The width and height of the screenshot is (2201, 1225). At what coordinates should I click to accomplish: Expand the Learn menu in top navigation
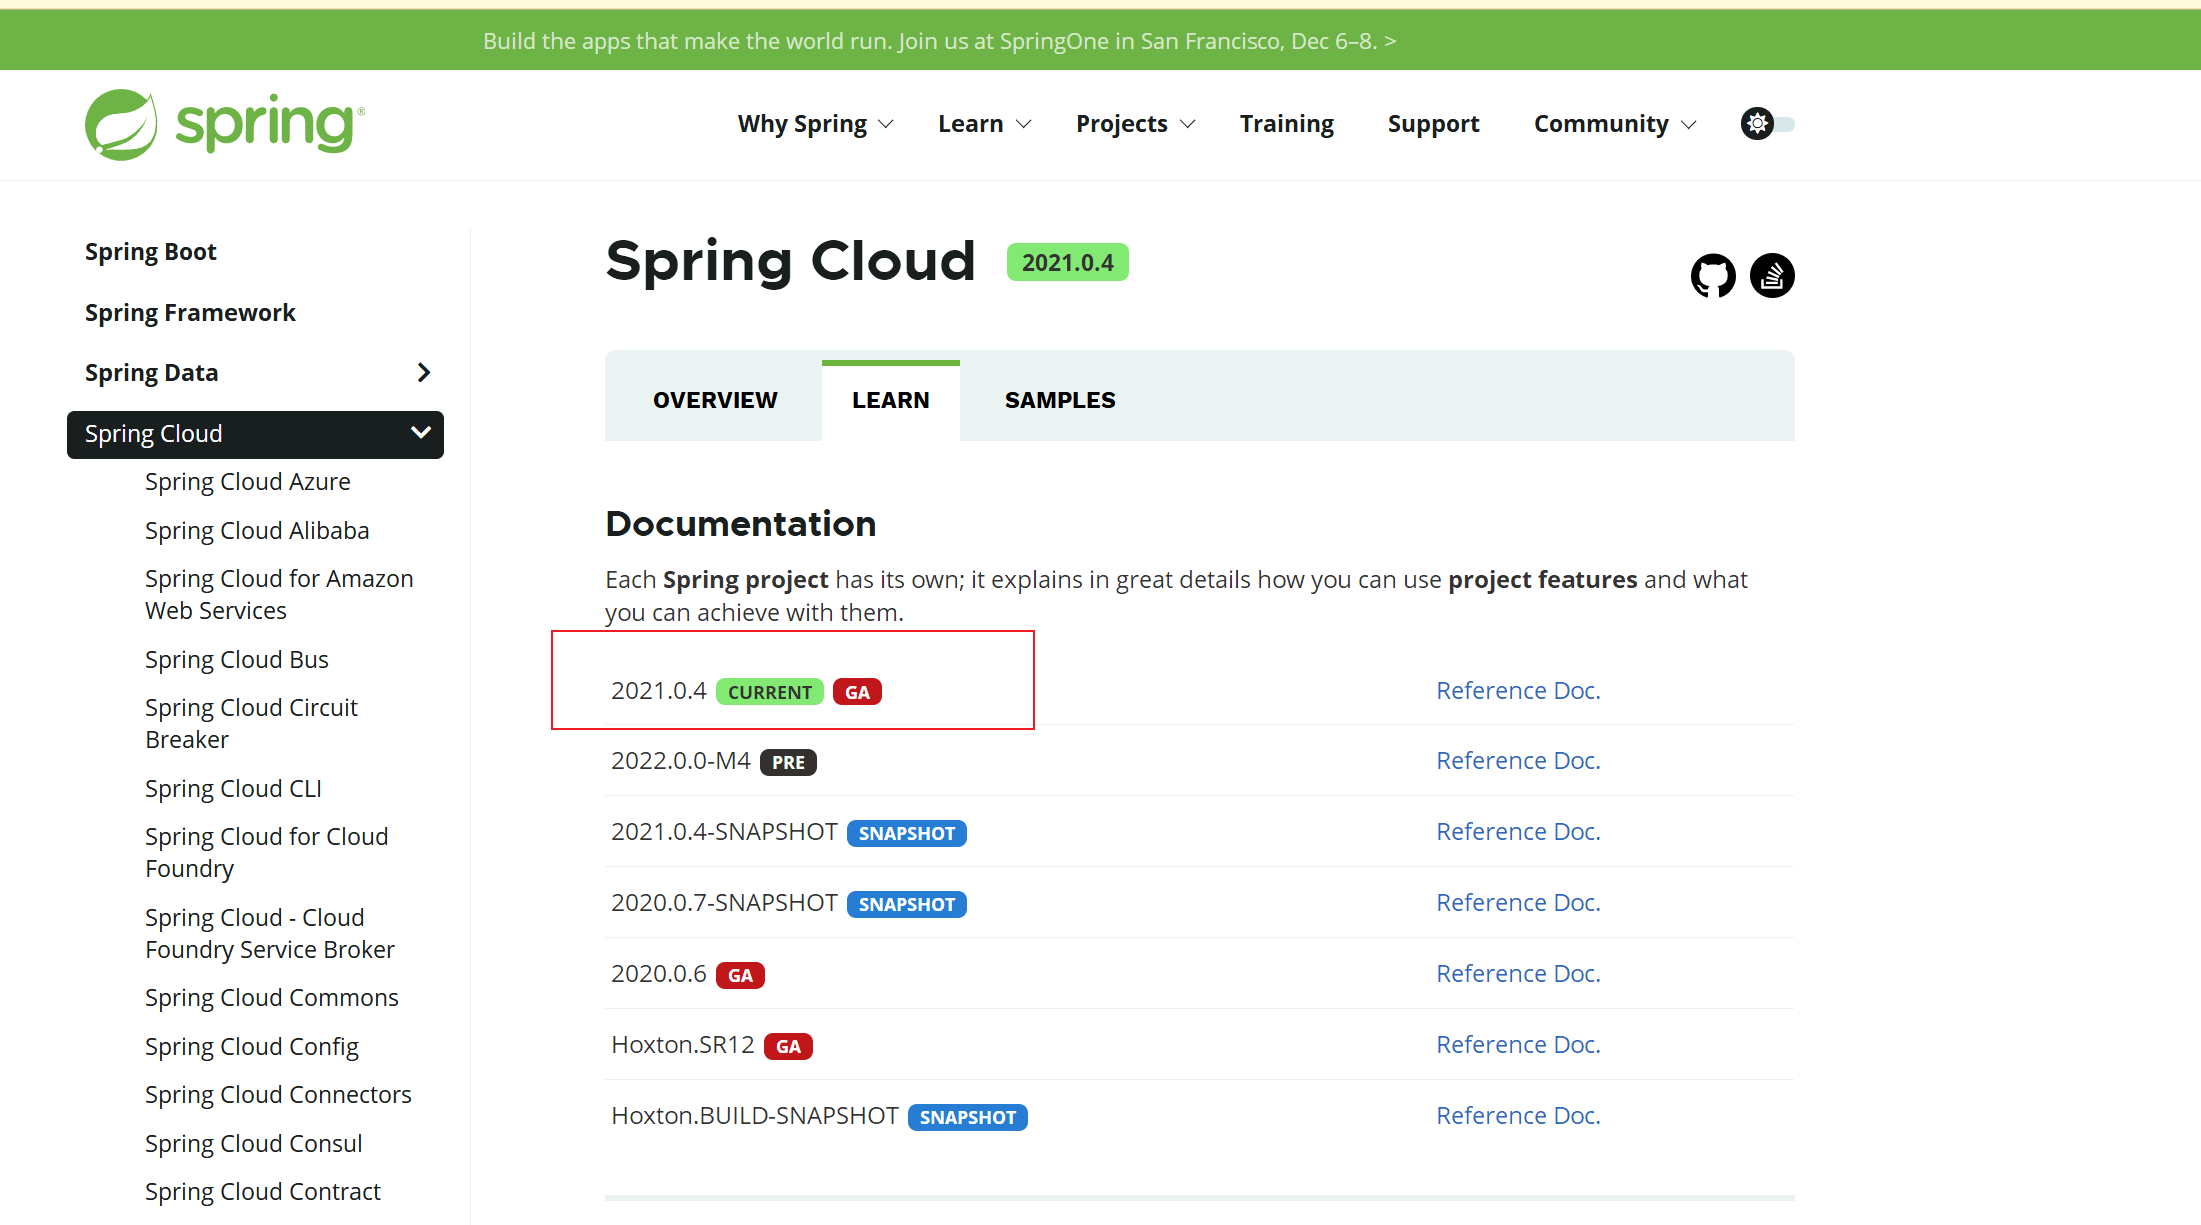tap(984, 124)
